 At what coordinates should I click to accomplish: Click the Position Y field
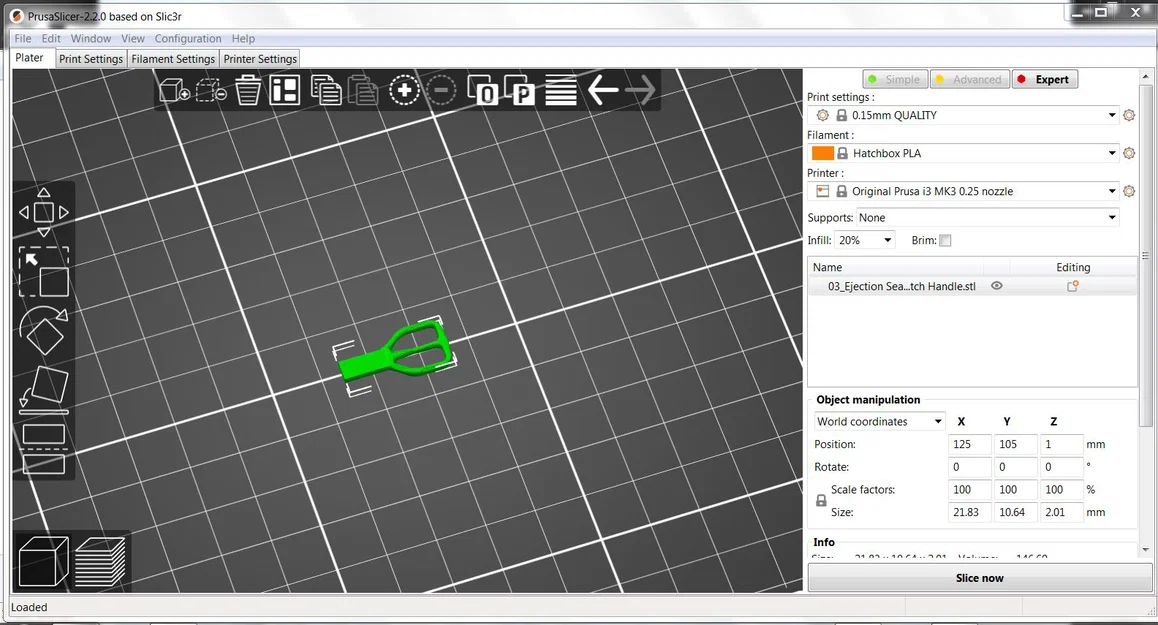coord(1015,444)
